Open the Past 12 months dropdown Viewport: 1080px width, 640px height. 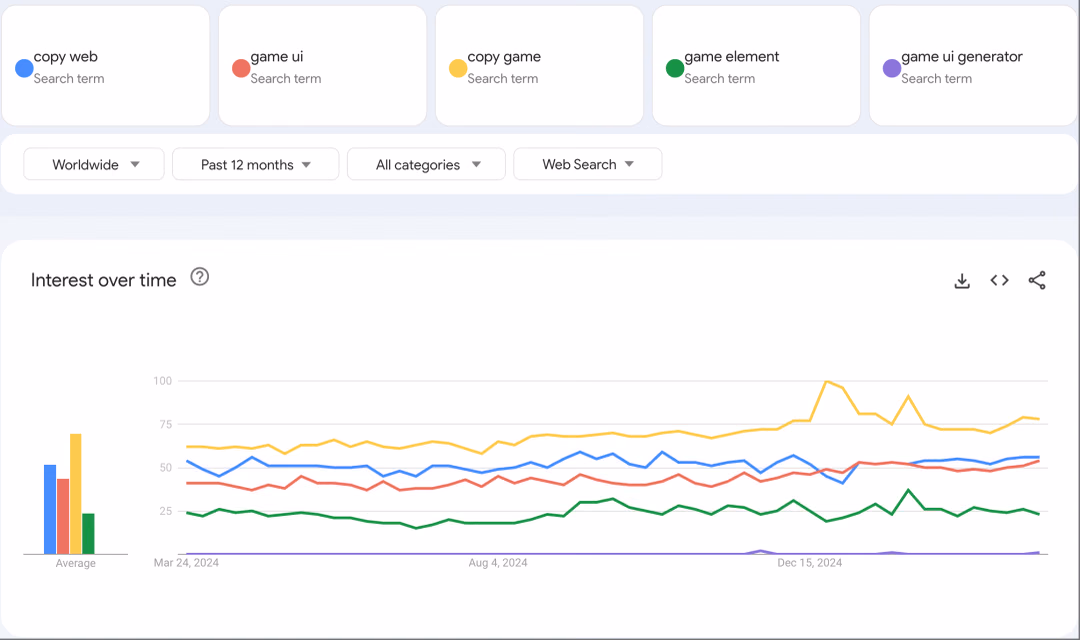coord(256,164)
